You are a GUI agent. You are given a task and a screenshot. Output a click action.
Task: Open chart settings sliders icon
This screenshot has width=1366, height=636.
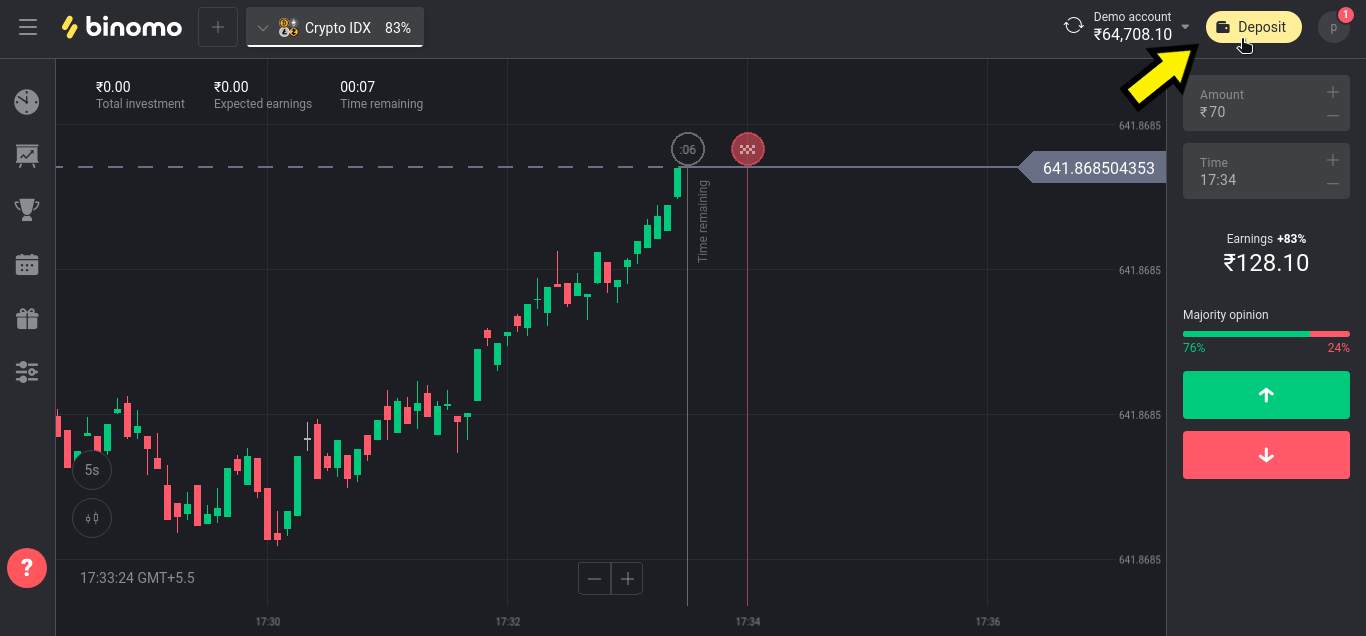point(27,372)
